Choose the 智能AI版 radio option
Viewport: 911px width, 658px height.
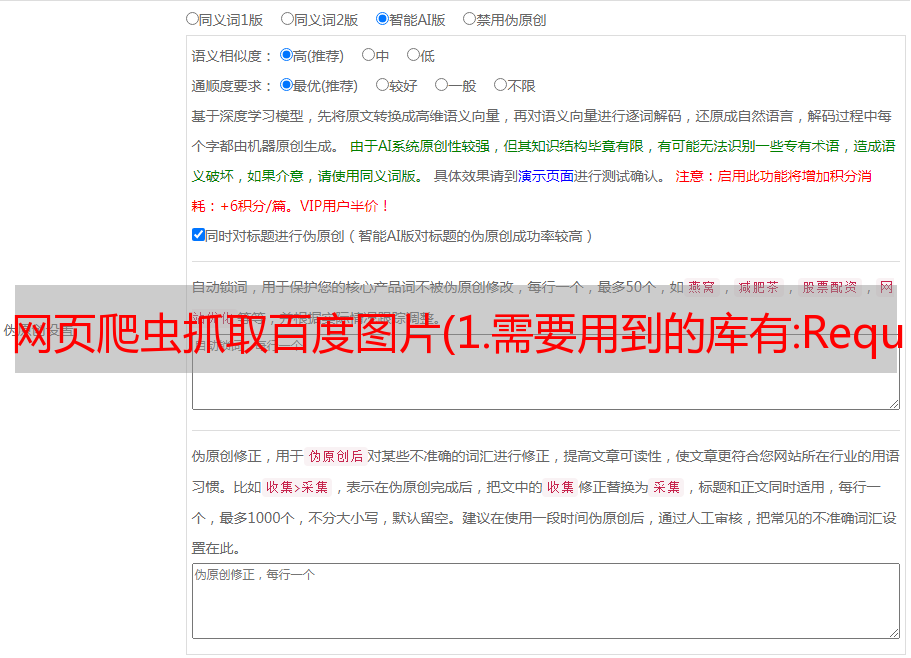point(382,19)
